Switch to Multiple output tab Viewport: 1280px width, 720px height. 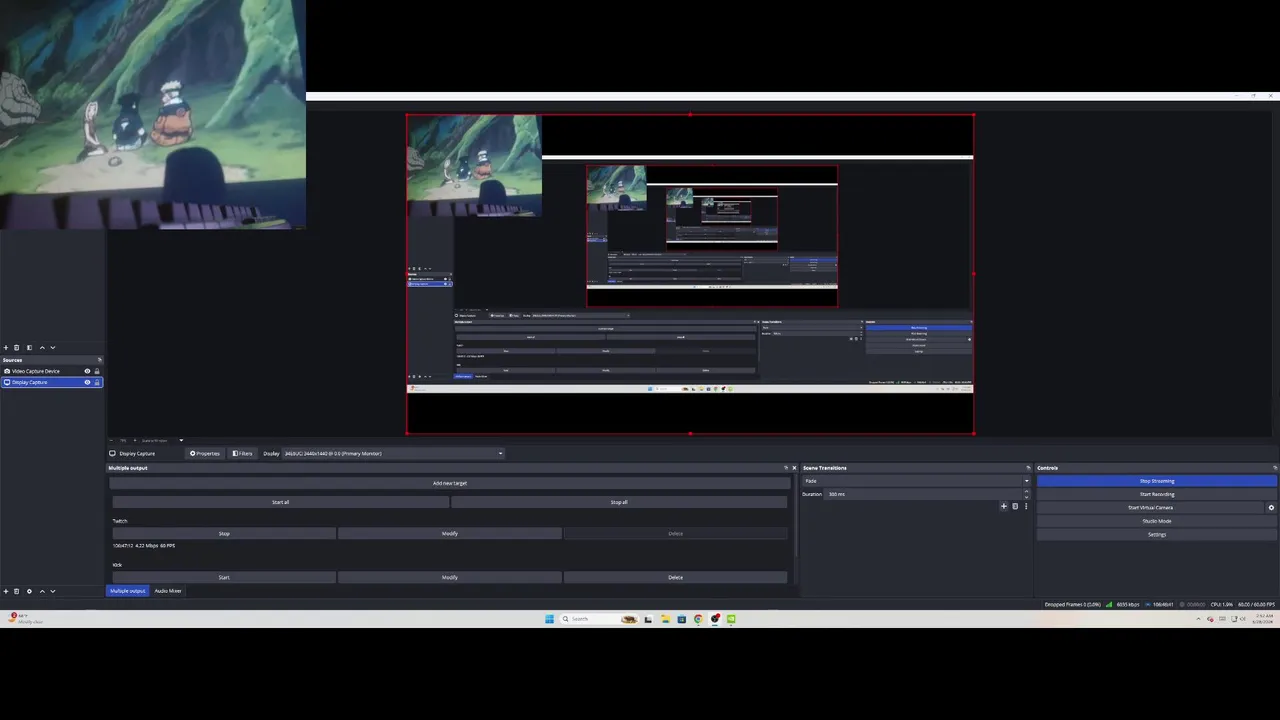click(128, 591)
